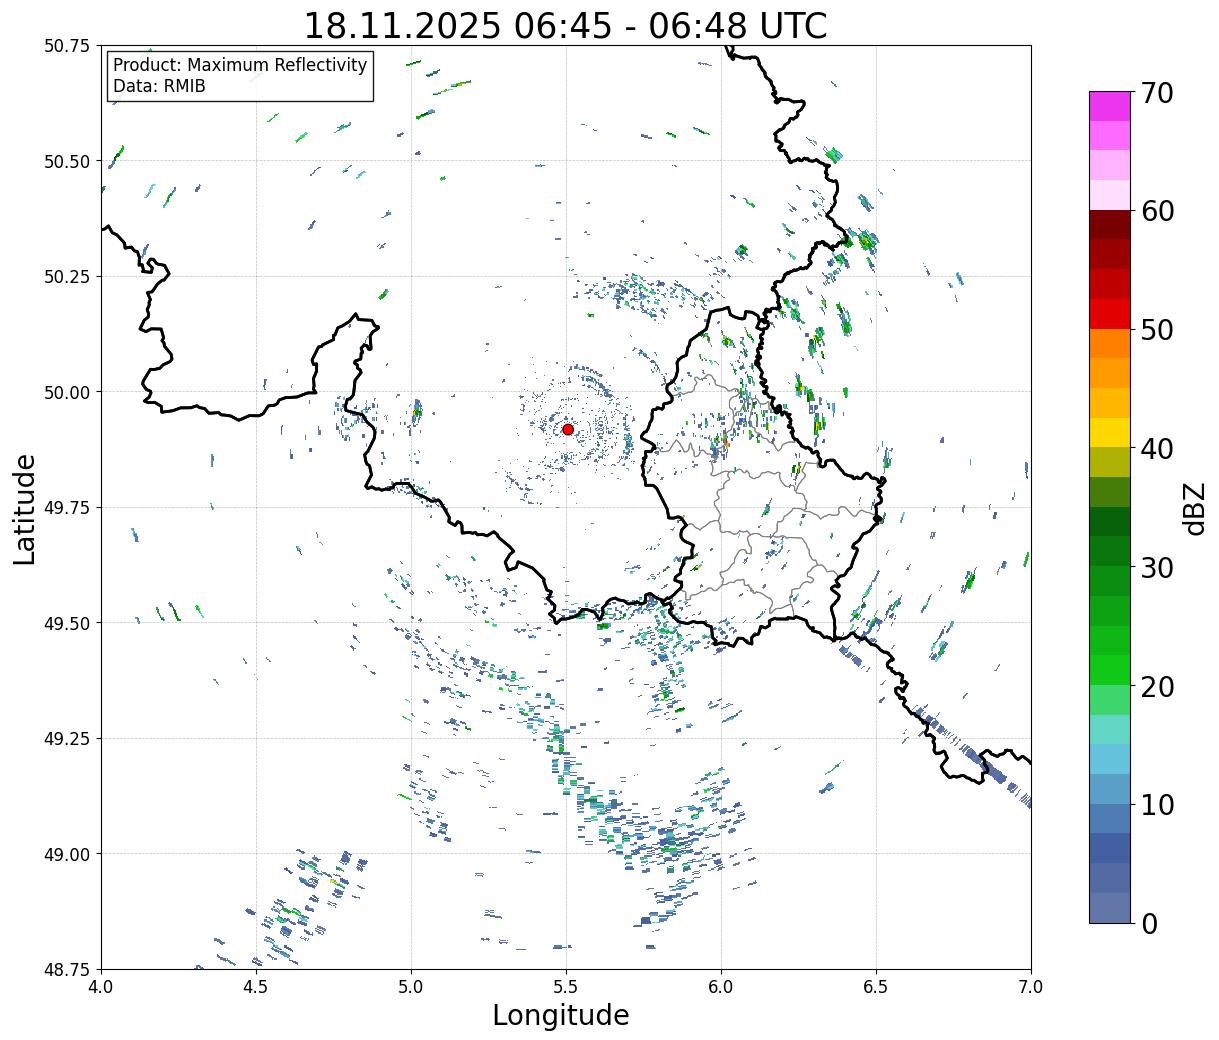Click the bright green band above 20 dBZ

[1110, 669]
